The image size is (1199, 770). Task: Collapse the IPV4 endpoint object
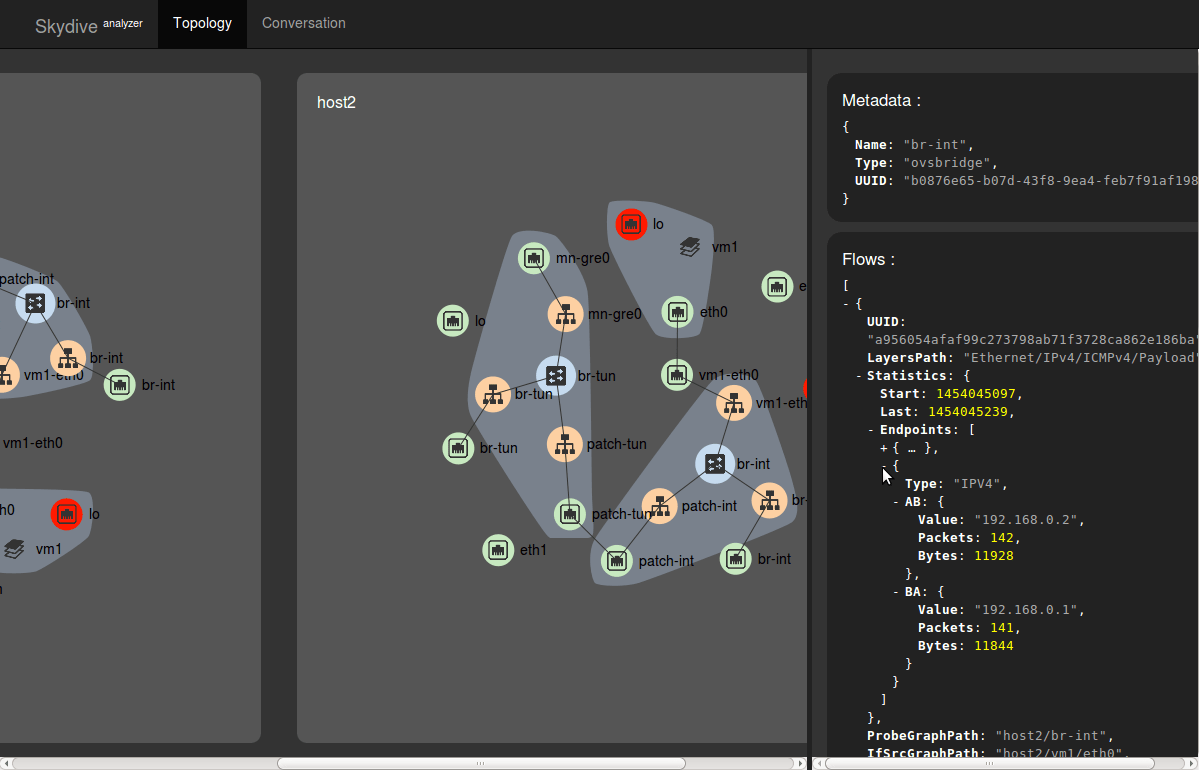[x=885, y=466]
